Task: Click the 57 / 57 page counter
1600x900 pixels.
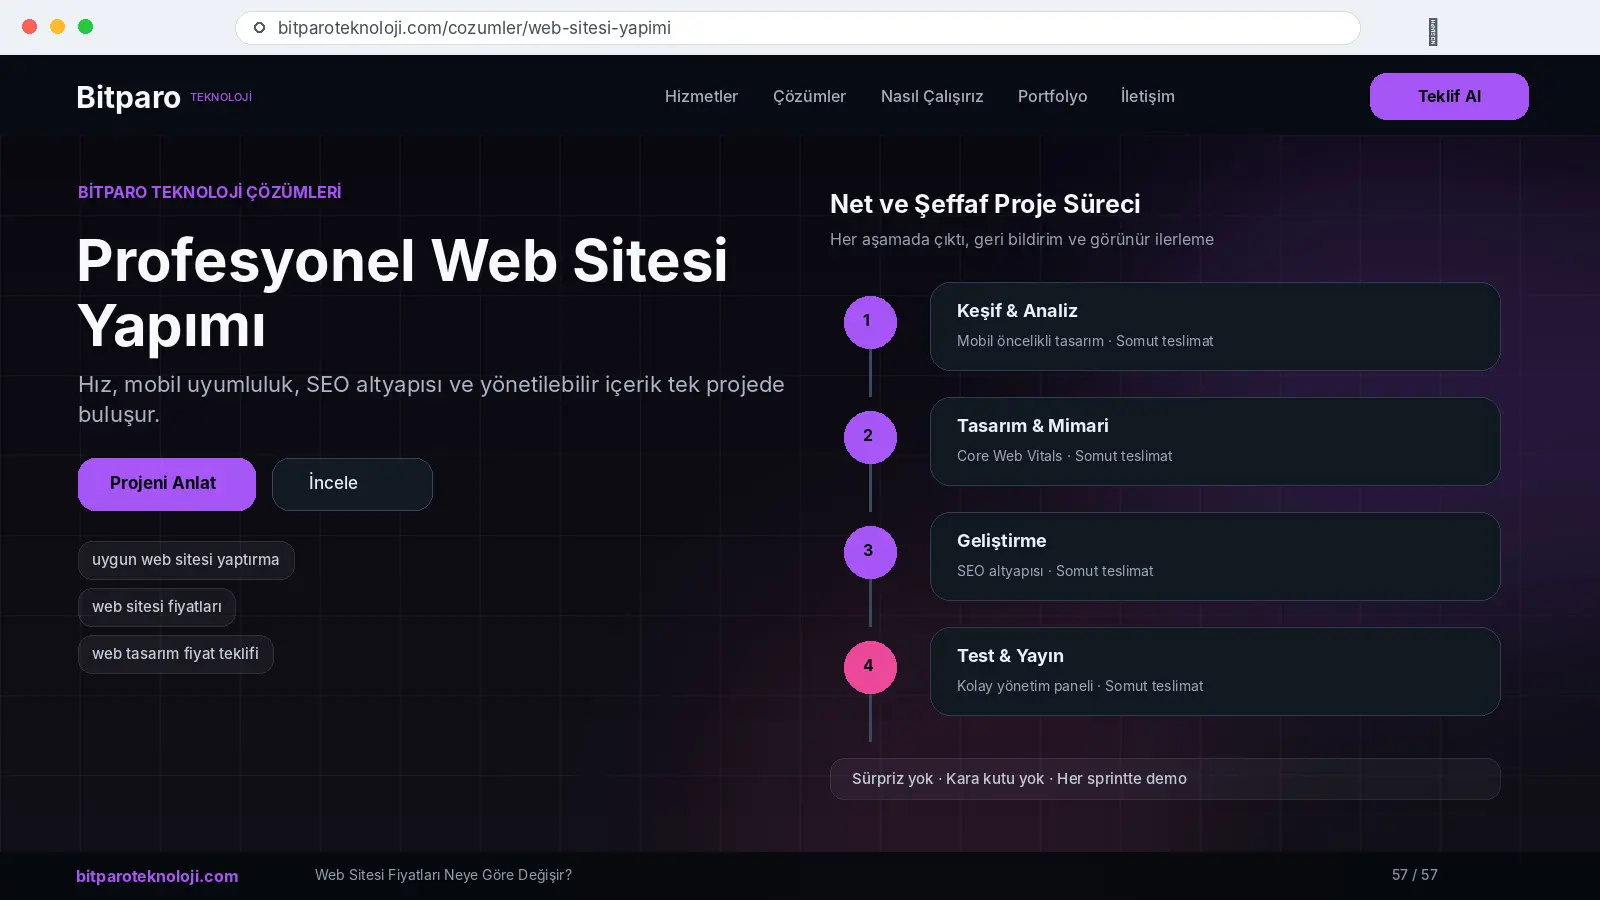Action: (x=1414, y=875)
